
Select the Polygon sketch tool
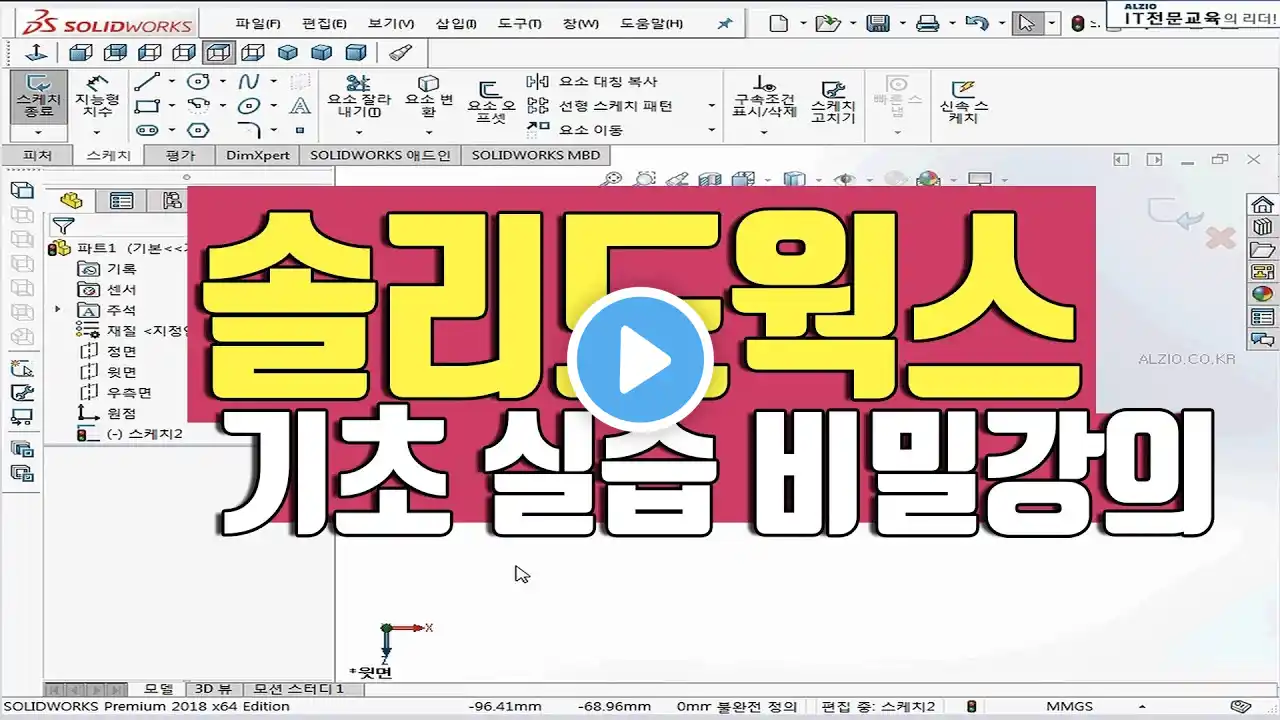[199, 130]
